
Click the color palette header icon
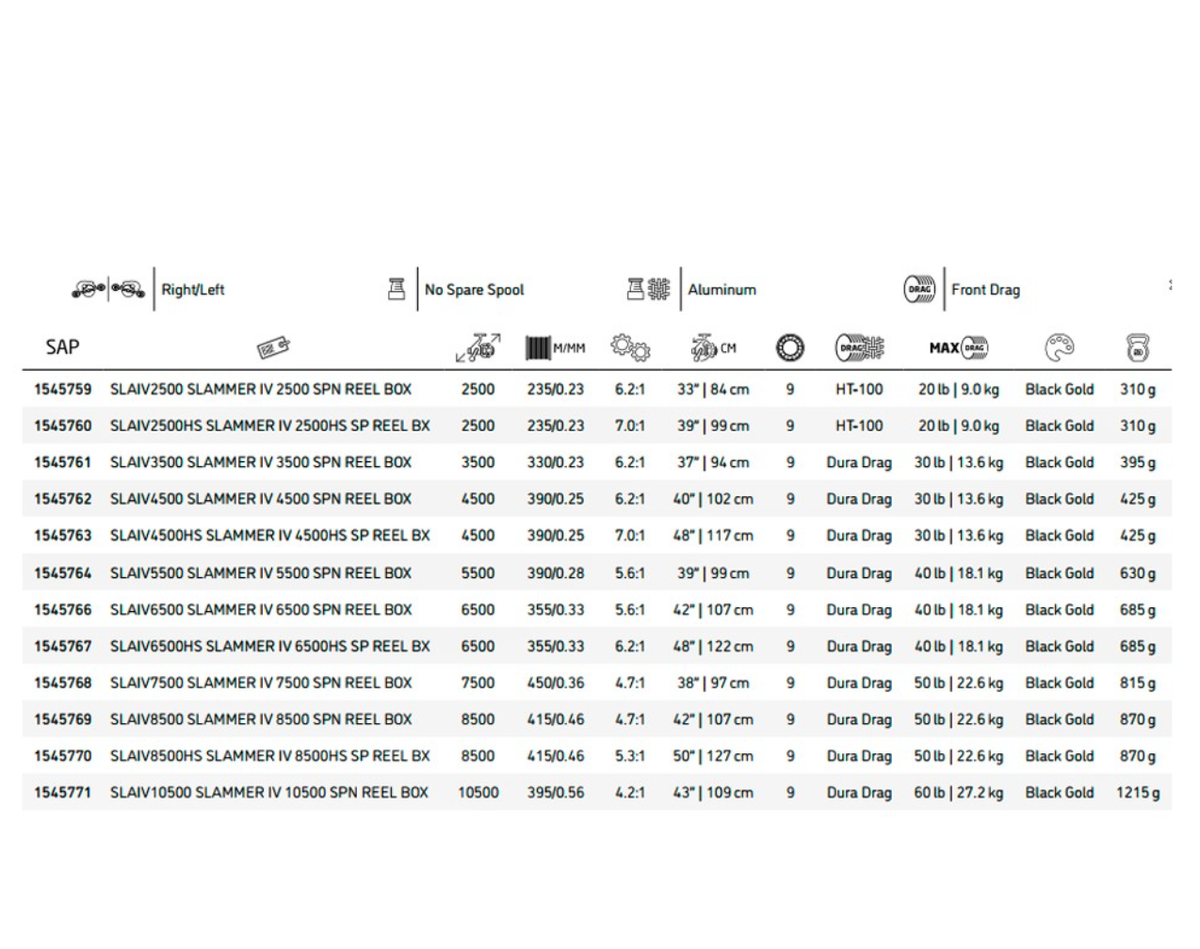[x=1060, y=348]
